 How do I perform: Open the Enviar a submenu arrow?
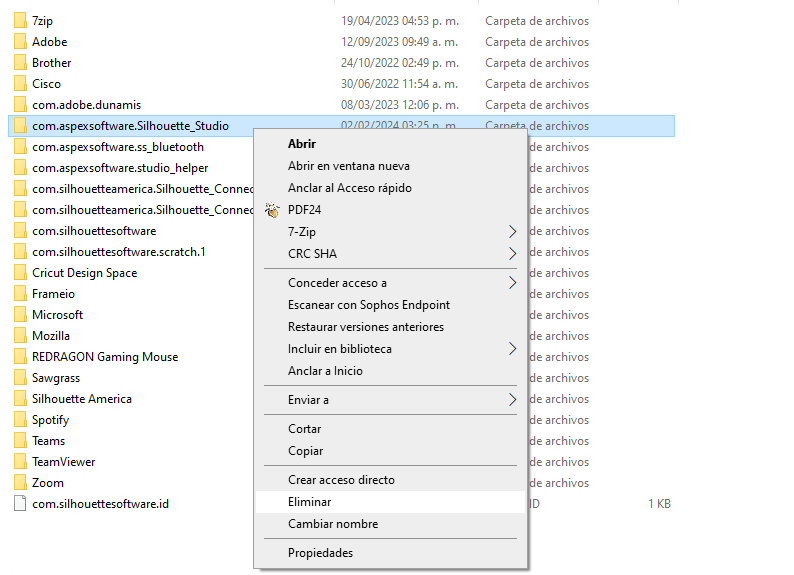pos(513,400)
